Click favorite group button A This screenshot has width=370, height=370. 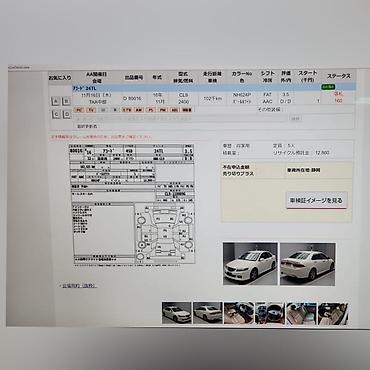[56, 101]
